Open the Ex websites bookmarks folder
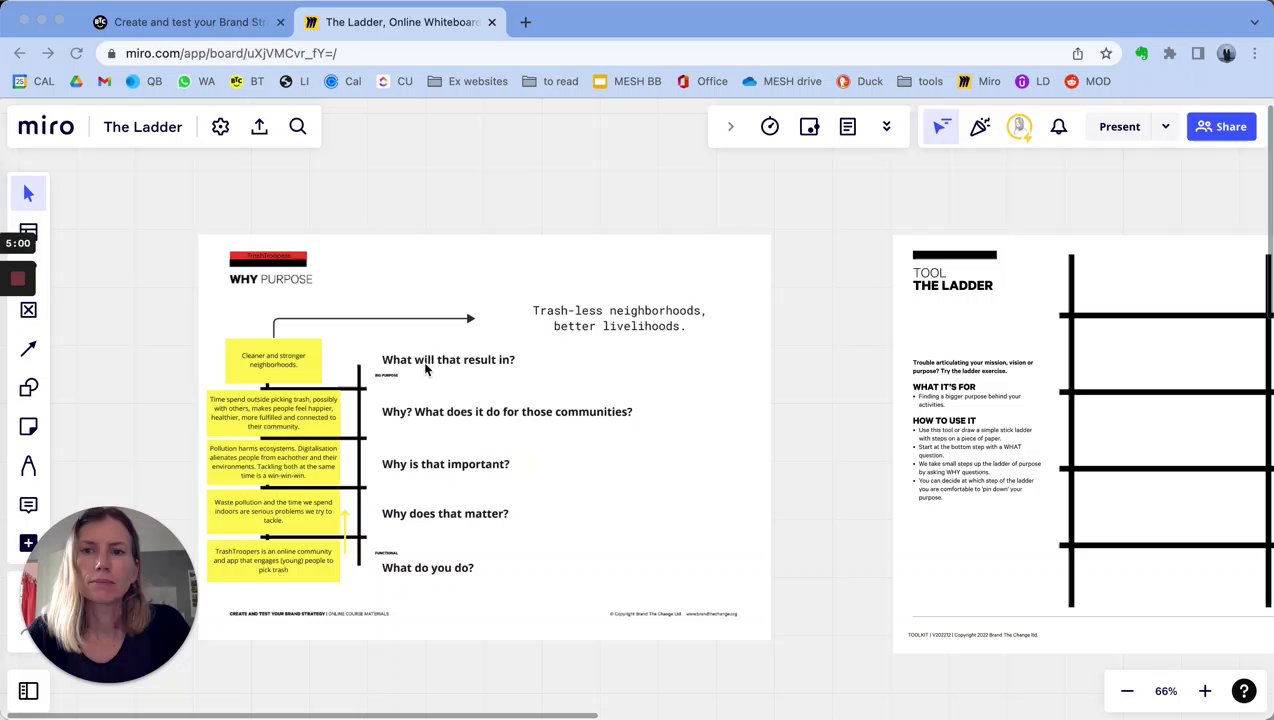The height and width of the screenshot is (720, 1274). coord(467,81)
